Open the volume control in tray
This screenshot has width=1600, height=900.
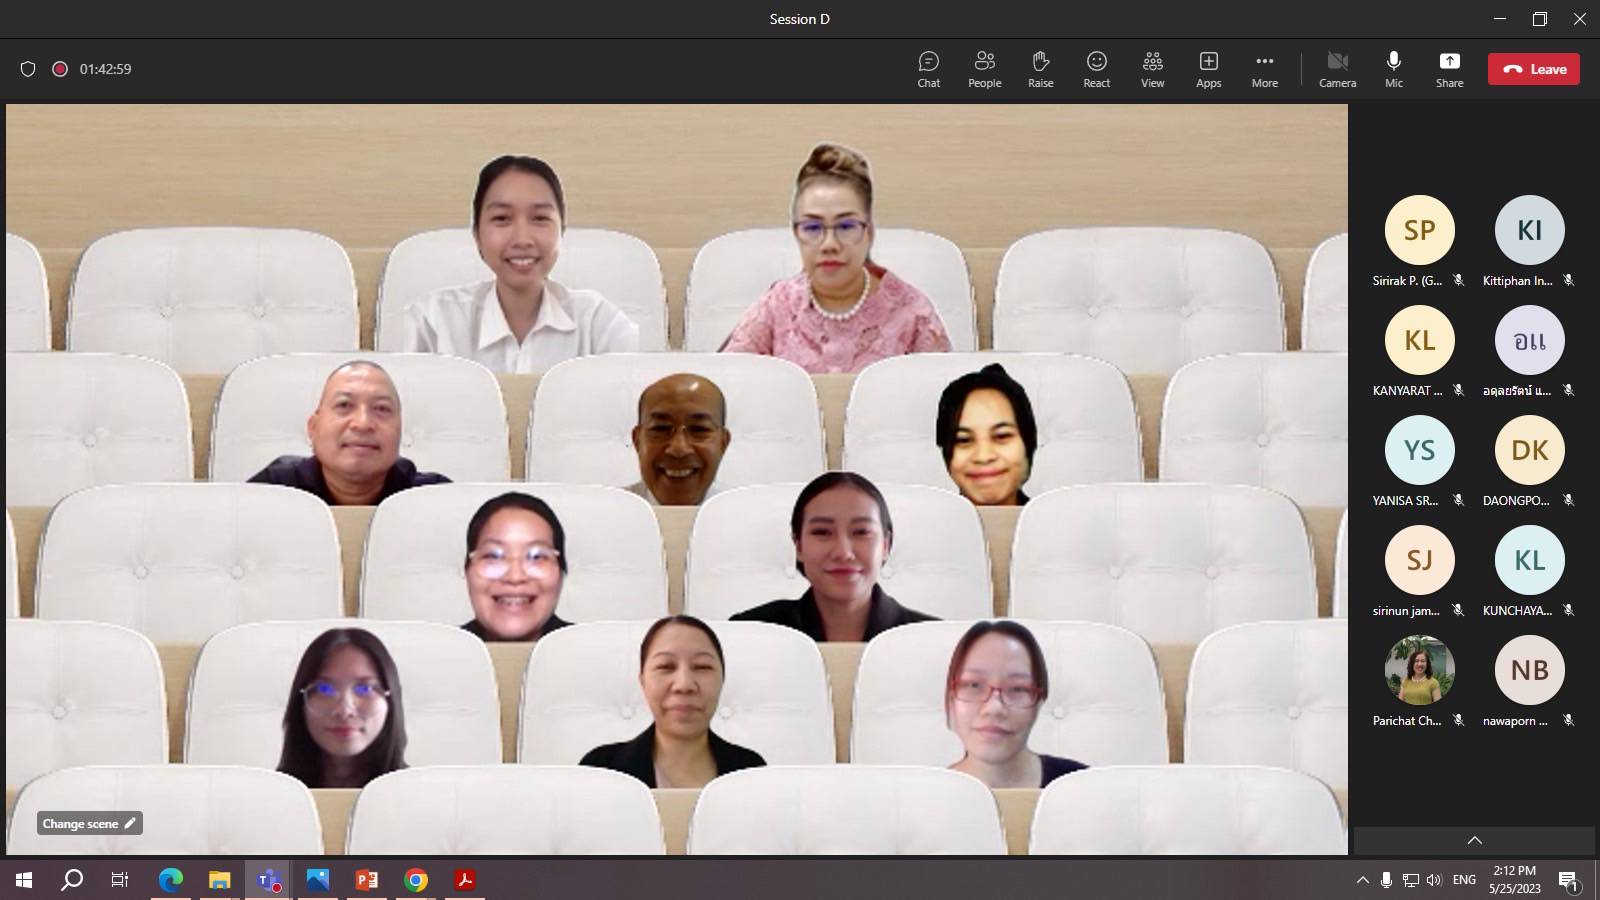1434,880
